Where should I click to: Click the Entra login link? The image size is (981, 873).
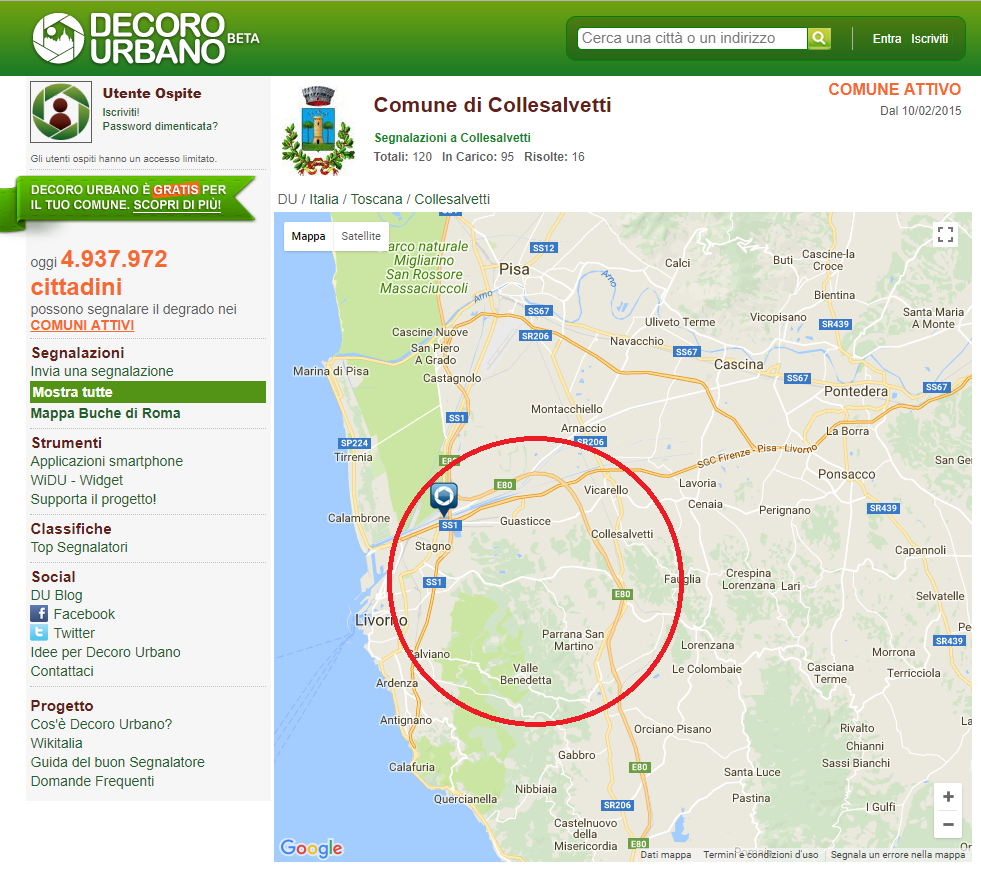(886, 39)
